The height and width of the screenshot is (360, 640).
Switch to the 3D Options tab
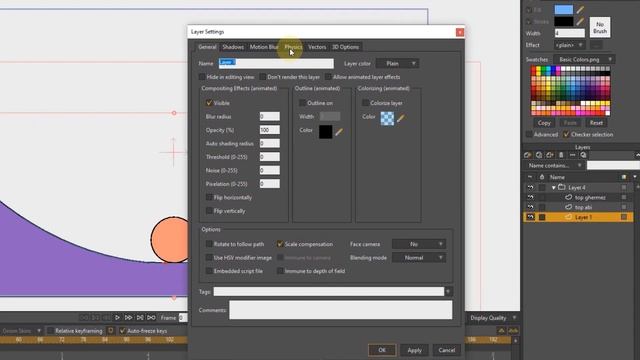pos(345,47)
